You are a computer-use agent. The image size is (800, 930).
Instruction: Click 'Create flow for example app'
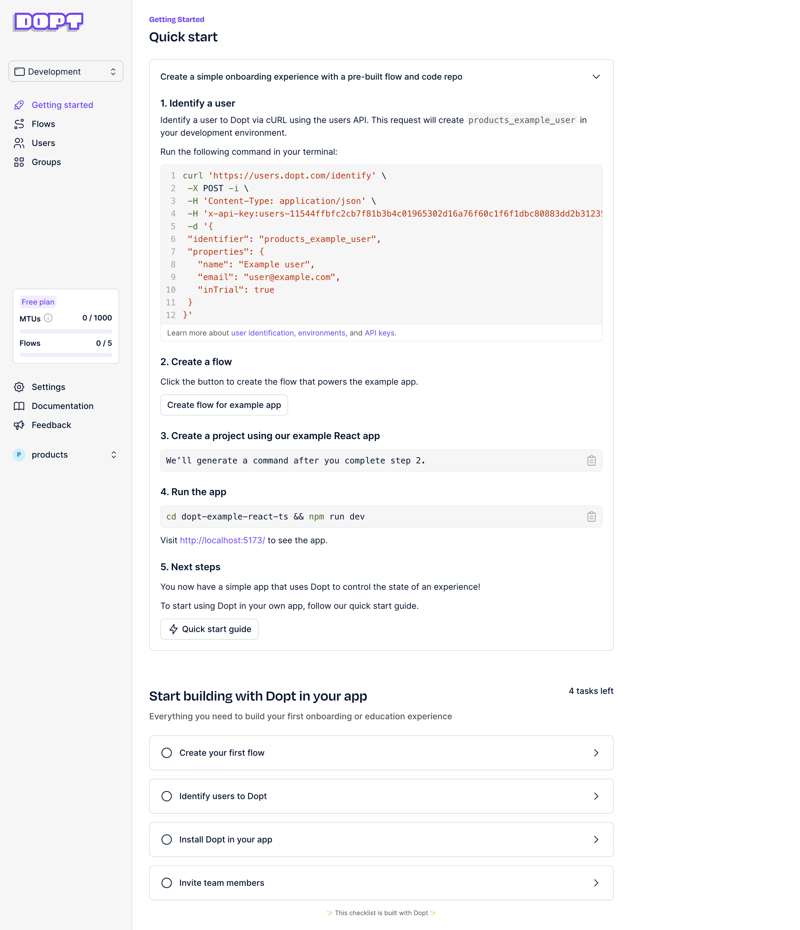(x=223, y=405)
